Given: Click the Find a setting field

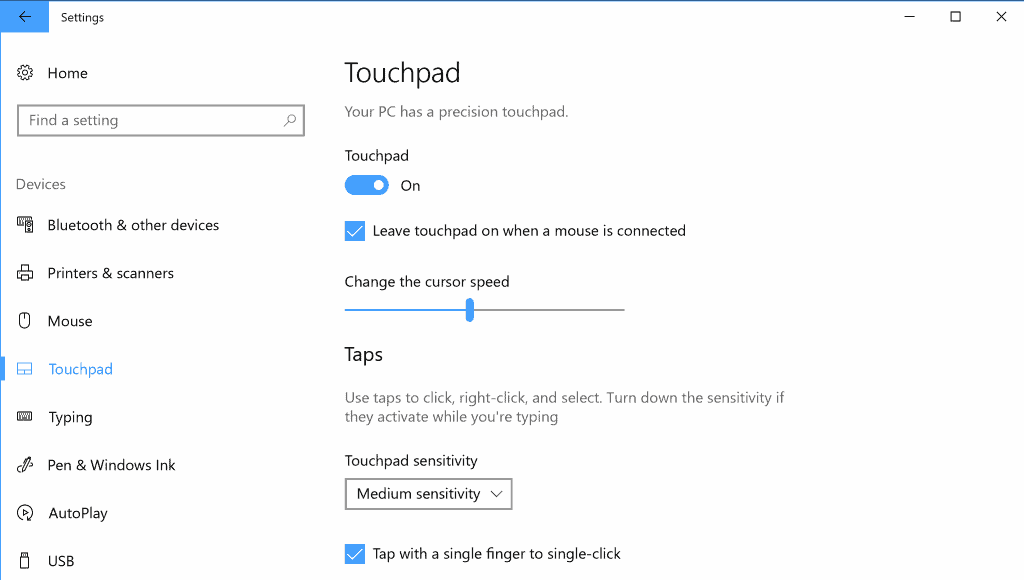Looking at the screenshot, I should 161,120.
